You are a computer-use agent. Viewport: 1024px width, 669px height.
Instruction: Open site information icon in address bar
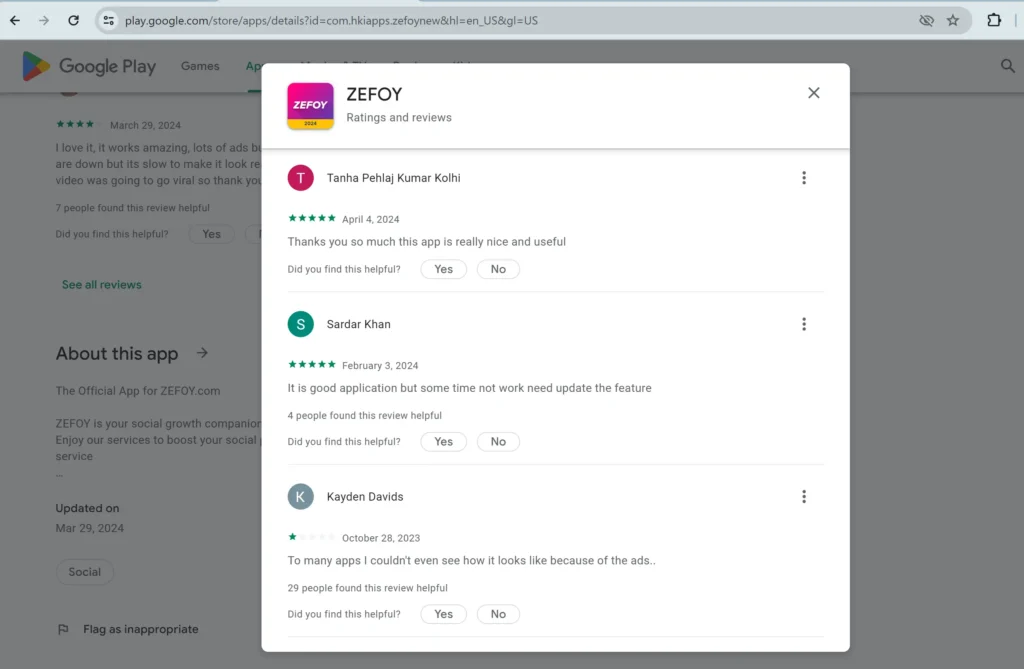point(108,20)
